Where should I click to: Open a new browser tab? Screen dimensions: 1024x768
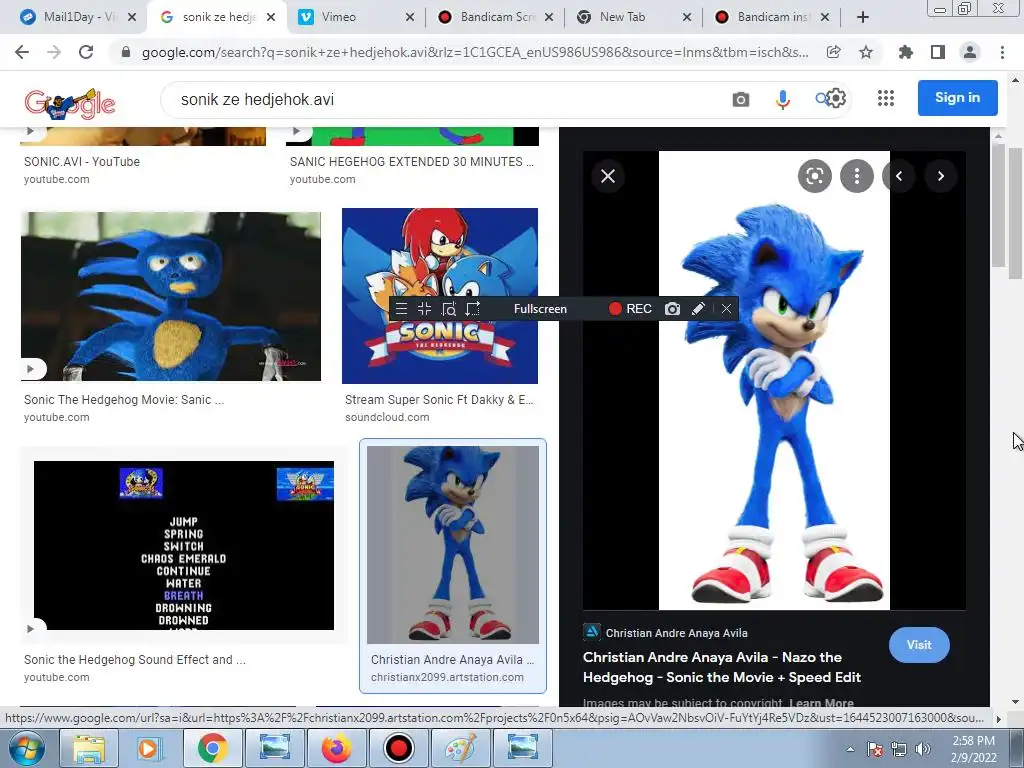[863, 17]
